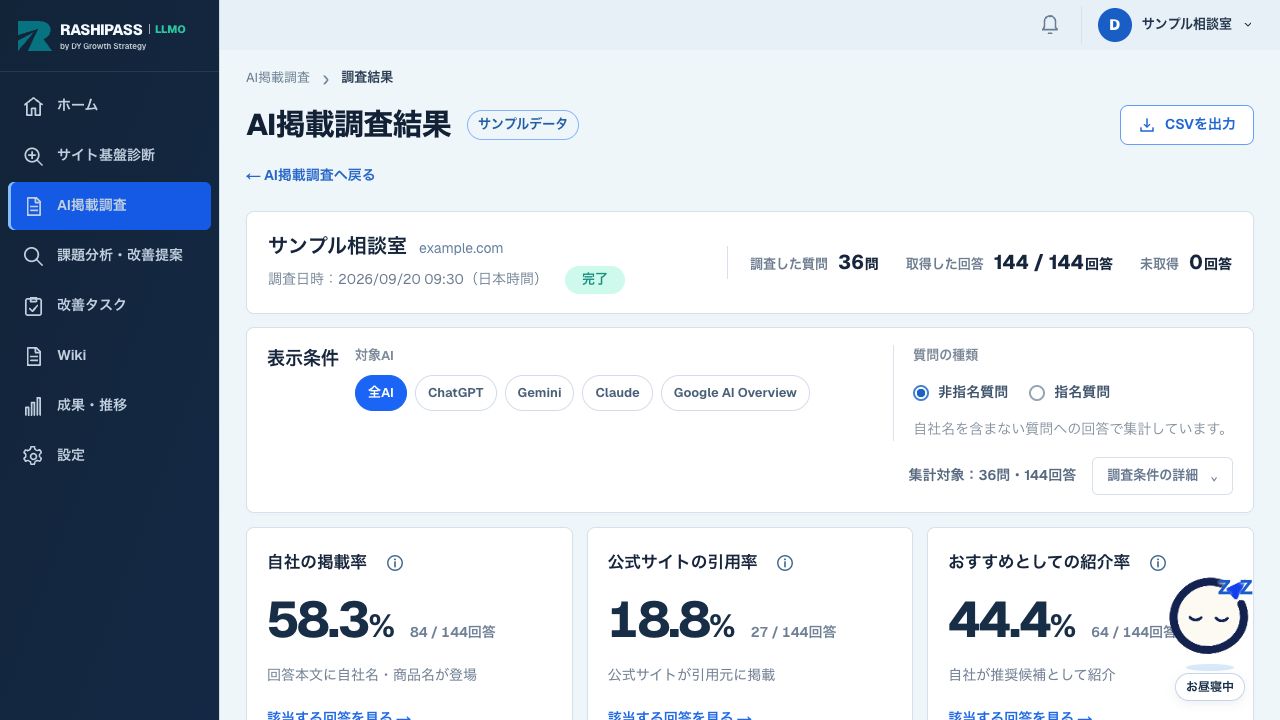Open サンプル相談室 account menu chevron
Screen dimensions: 1280x720
[1247, 25]
